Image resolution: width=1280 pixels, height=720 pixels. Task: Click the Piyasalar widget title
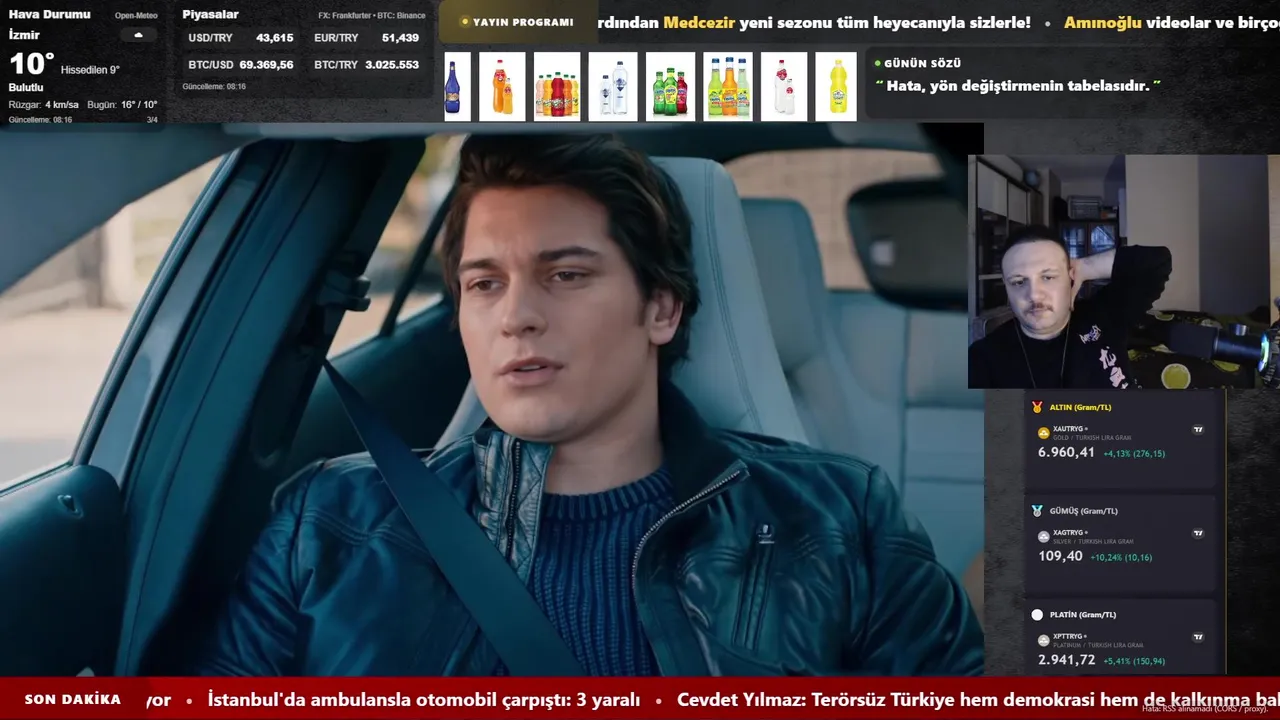tap(210, 15)
